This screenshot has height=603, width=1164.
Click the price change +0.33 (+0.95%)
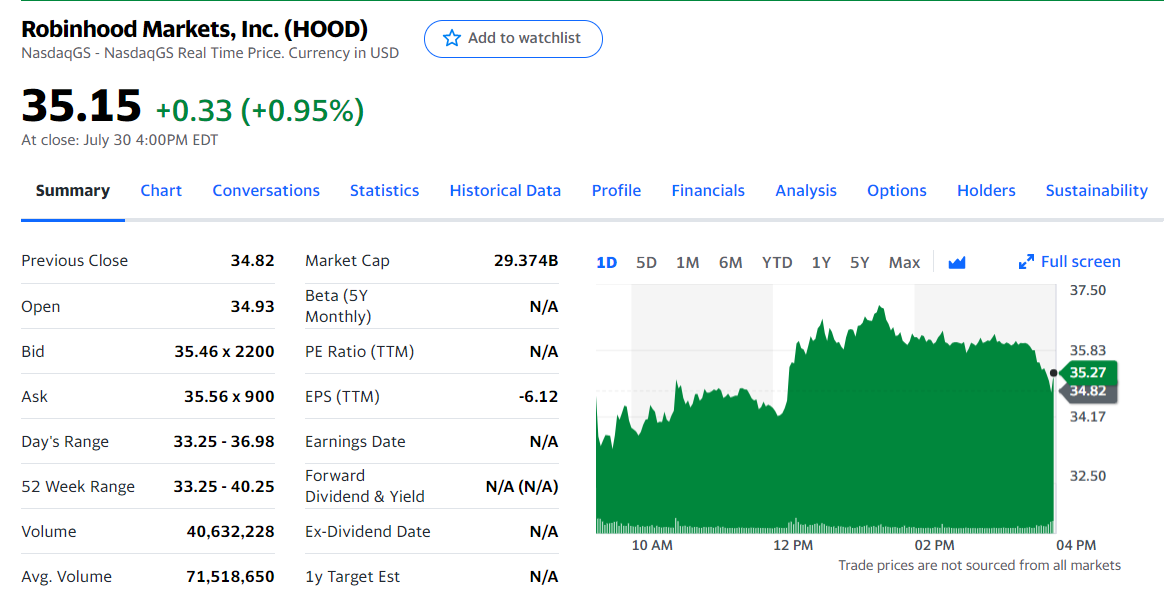tap(260, 110)
